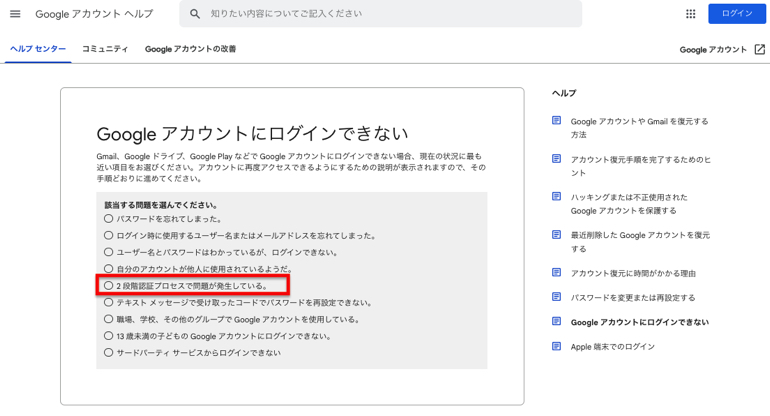
Task: Open link アカウント復元に時間がかかる理由
Action: (x=633, y=273)
